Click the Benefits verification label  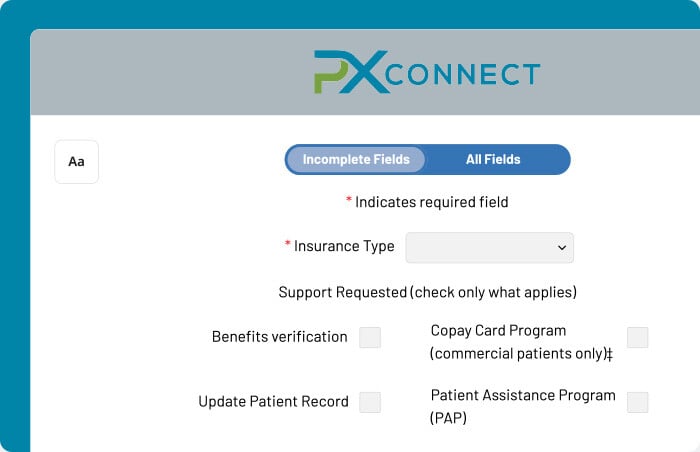pyautogui.click(x=279, y=337)
